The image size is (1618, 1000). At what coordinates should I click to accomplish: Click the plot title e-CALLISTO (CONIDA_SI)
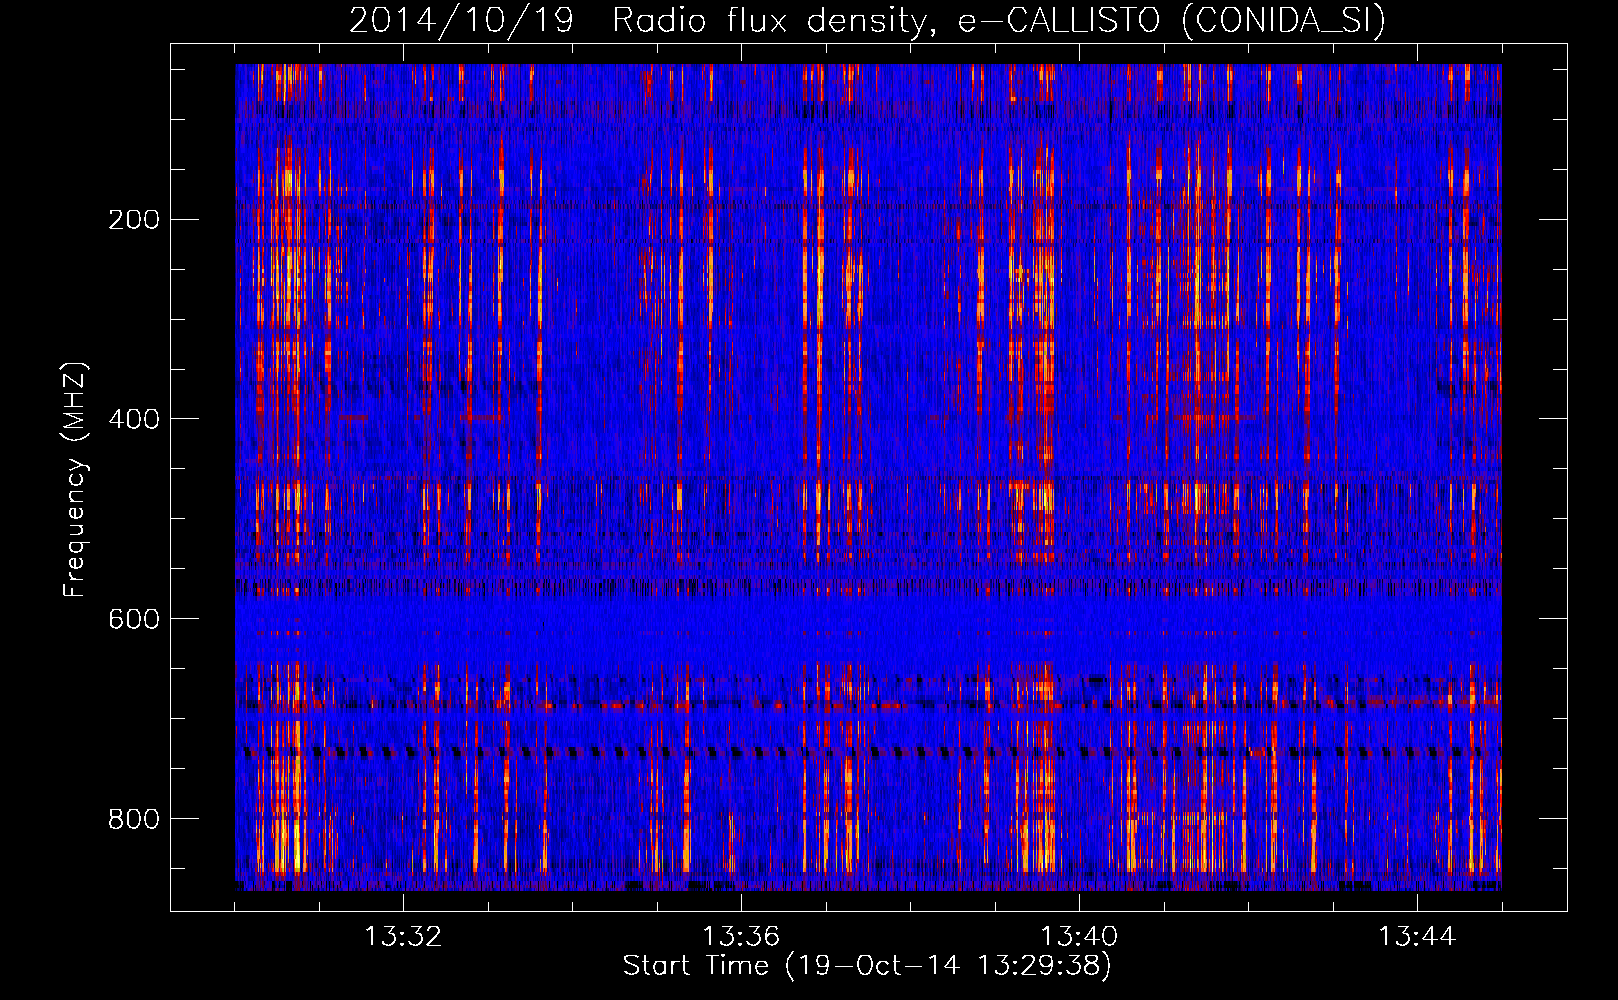(x=1172, y=21)
